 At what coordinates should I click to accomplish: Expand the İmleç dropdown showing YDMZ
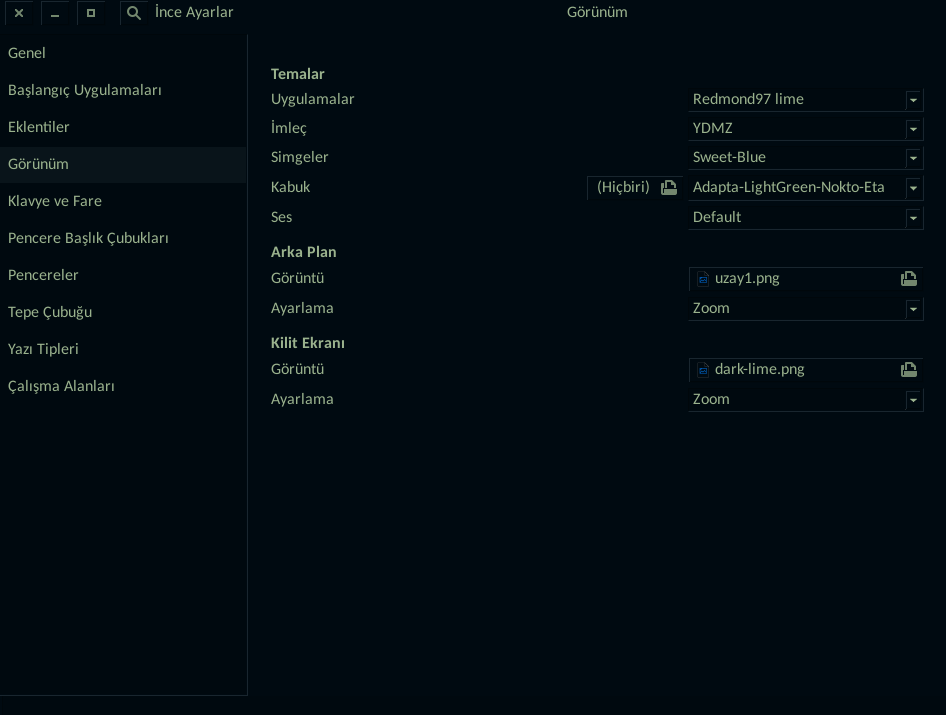[x=805, y=128]
